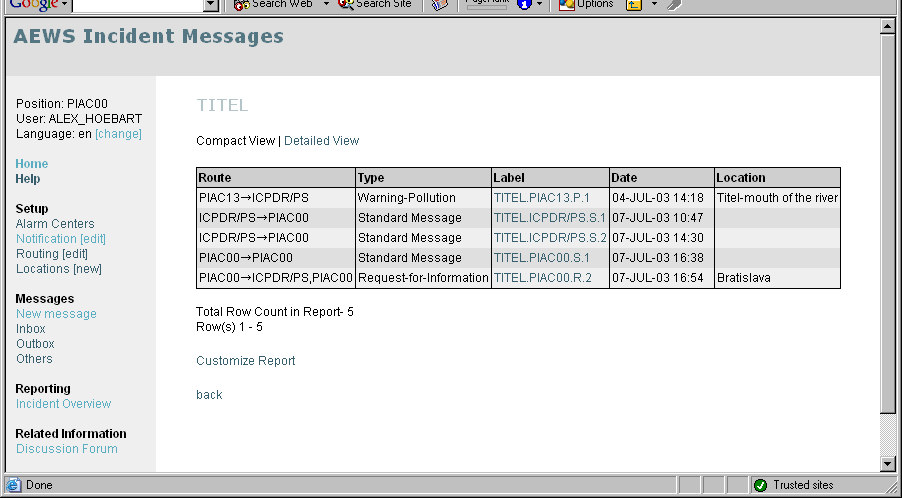Screen dimensions: 902x498
Task: Click the vertical scrollbar down arrow
Action: [887, 463]
